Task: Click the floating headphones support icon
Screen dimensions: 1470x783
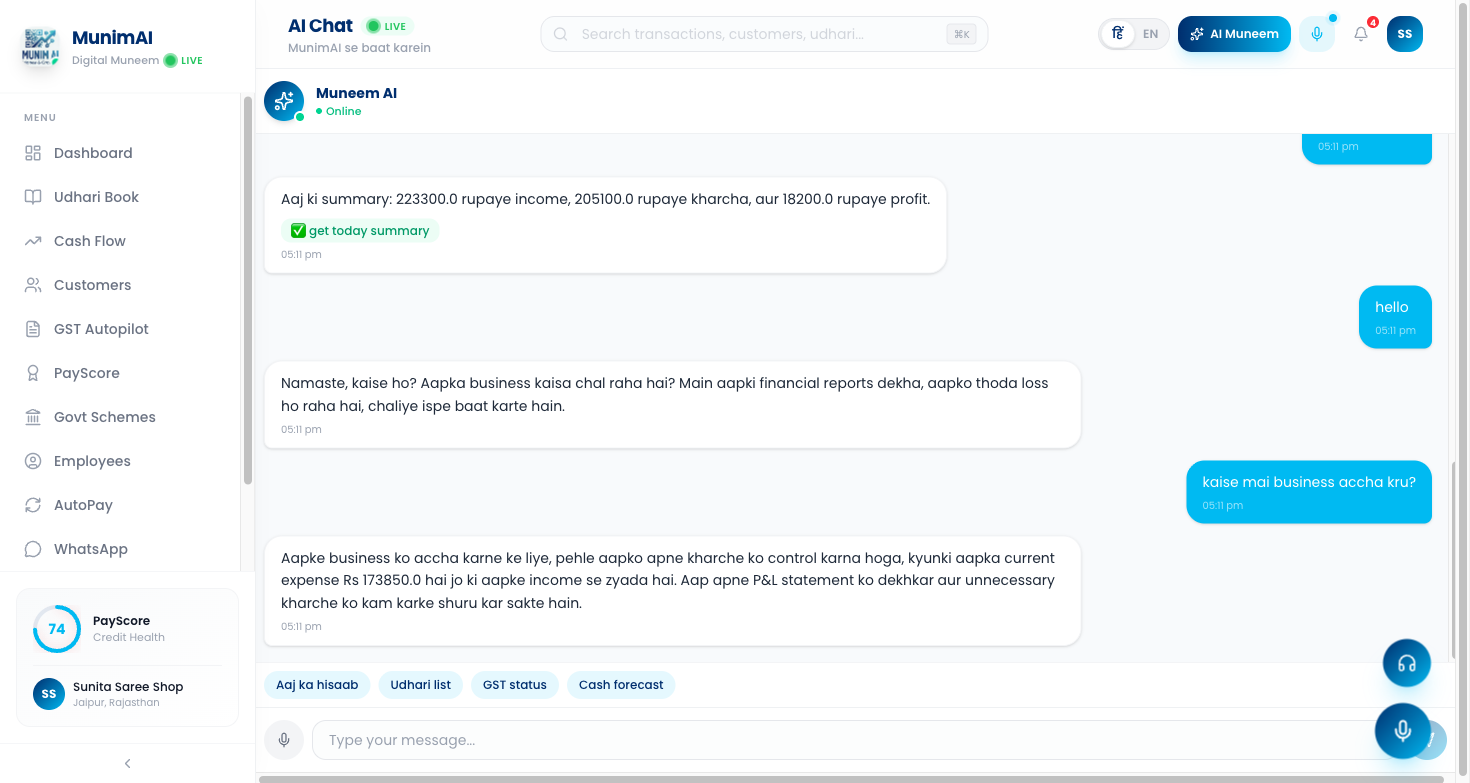Action: pos(1406,663)
